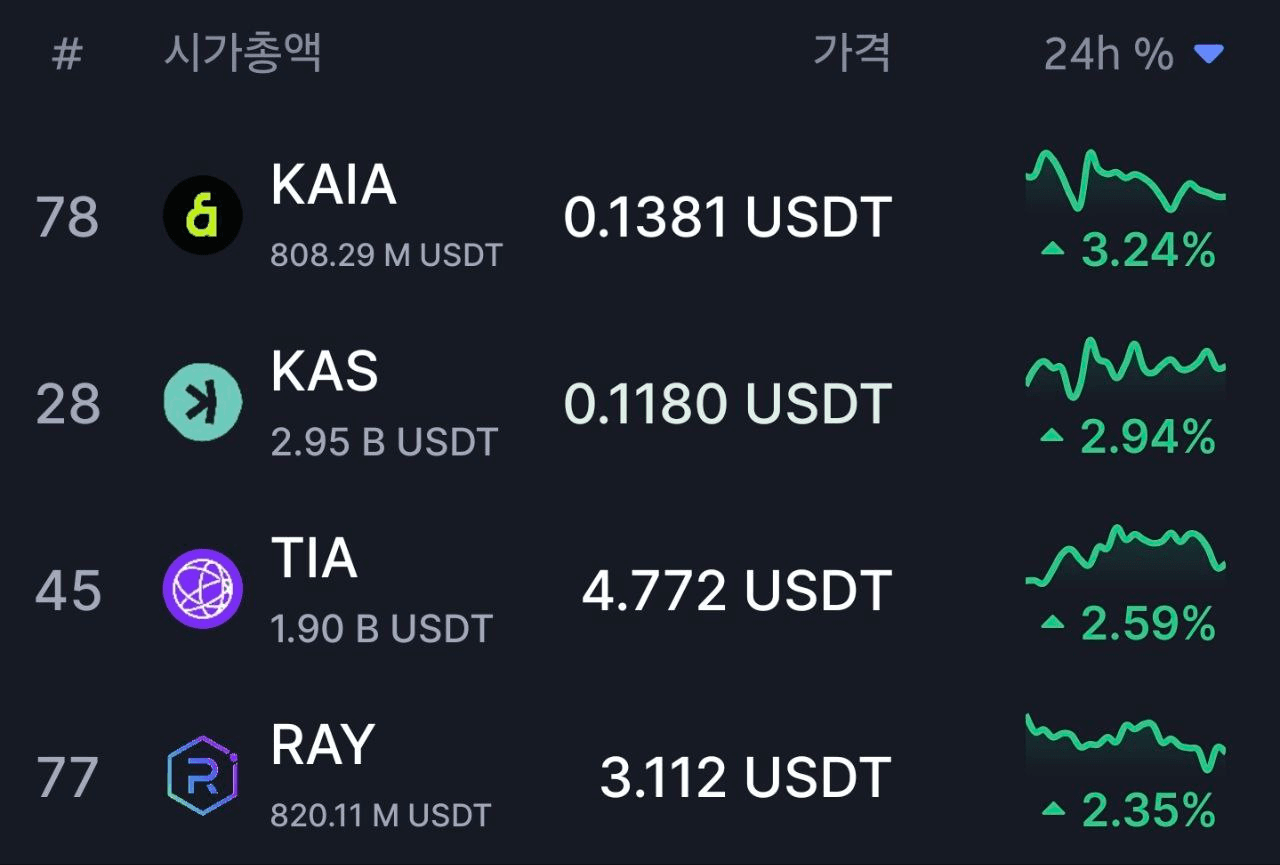This screenshot has height=865, width=1280.
Task: Open the KAIA coin logo icon
Action: coord(202,215)
